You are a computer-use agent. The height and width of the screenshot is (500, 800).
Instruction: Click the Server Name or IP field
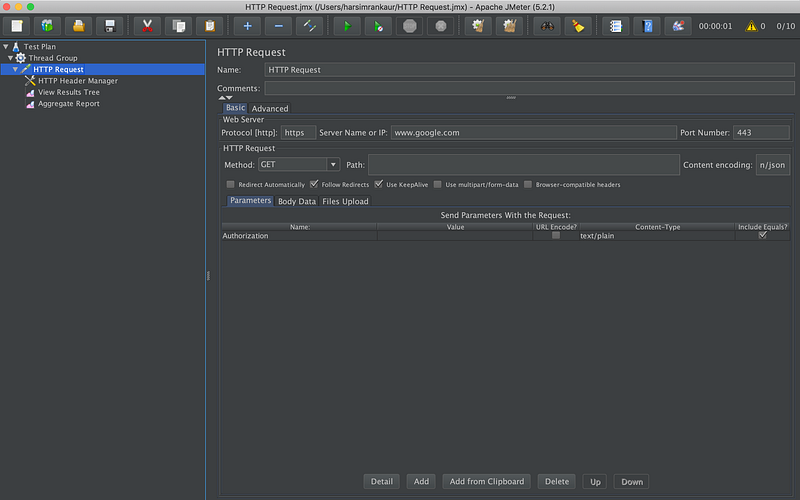(533, 132)
